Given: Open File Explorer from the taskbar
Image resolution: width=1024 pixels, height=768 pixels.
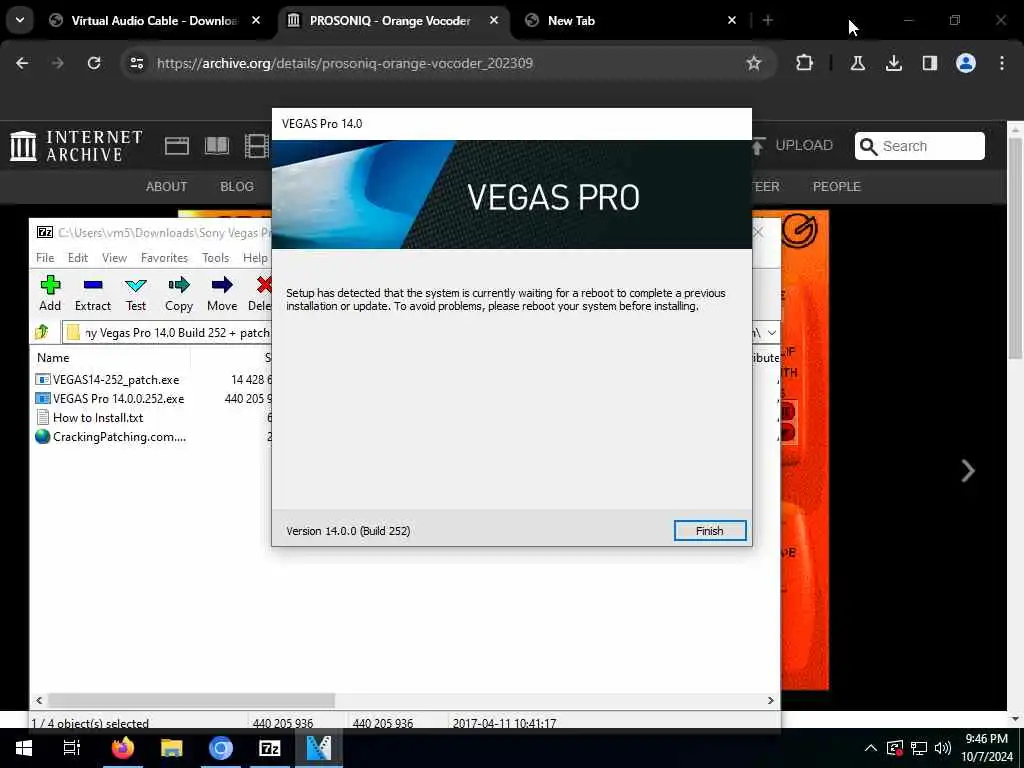Looking at the screenshot, I should pyautogui.click(x=172, y=748).
